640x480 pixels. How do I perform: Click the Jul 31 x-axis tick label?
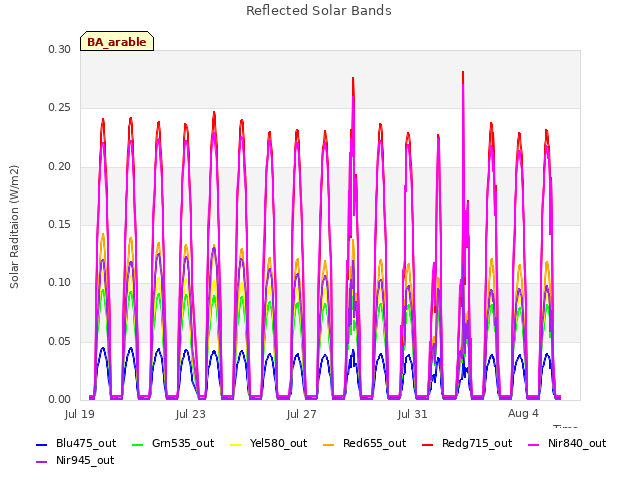pos(412,414)
